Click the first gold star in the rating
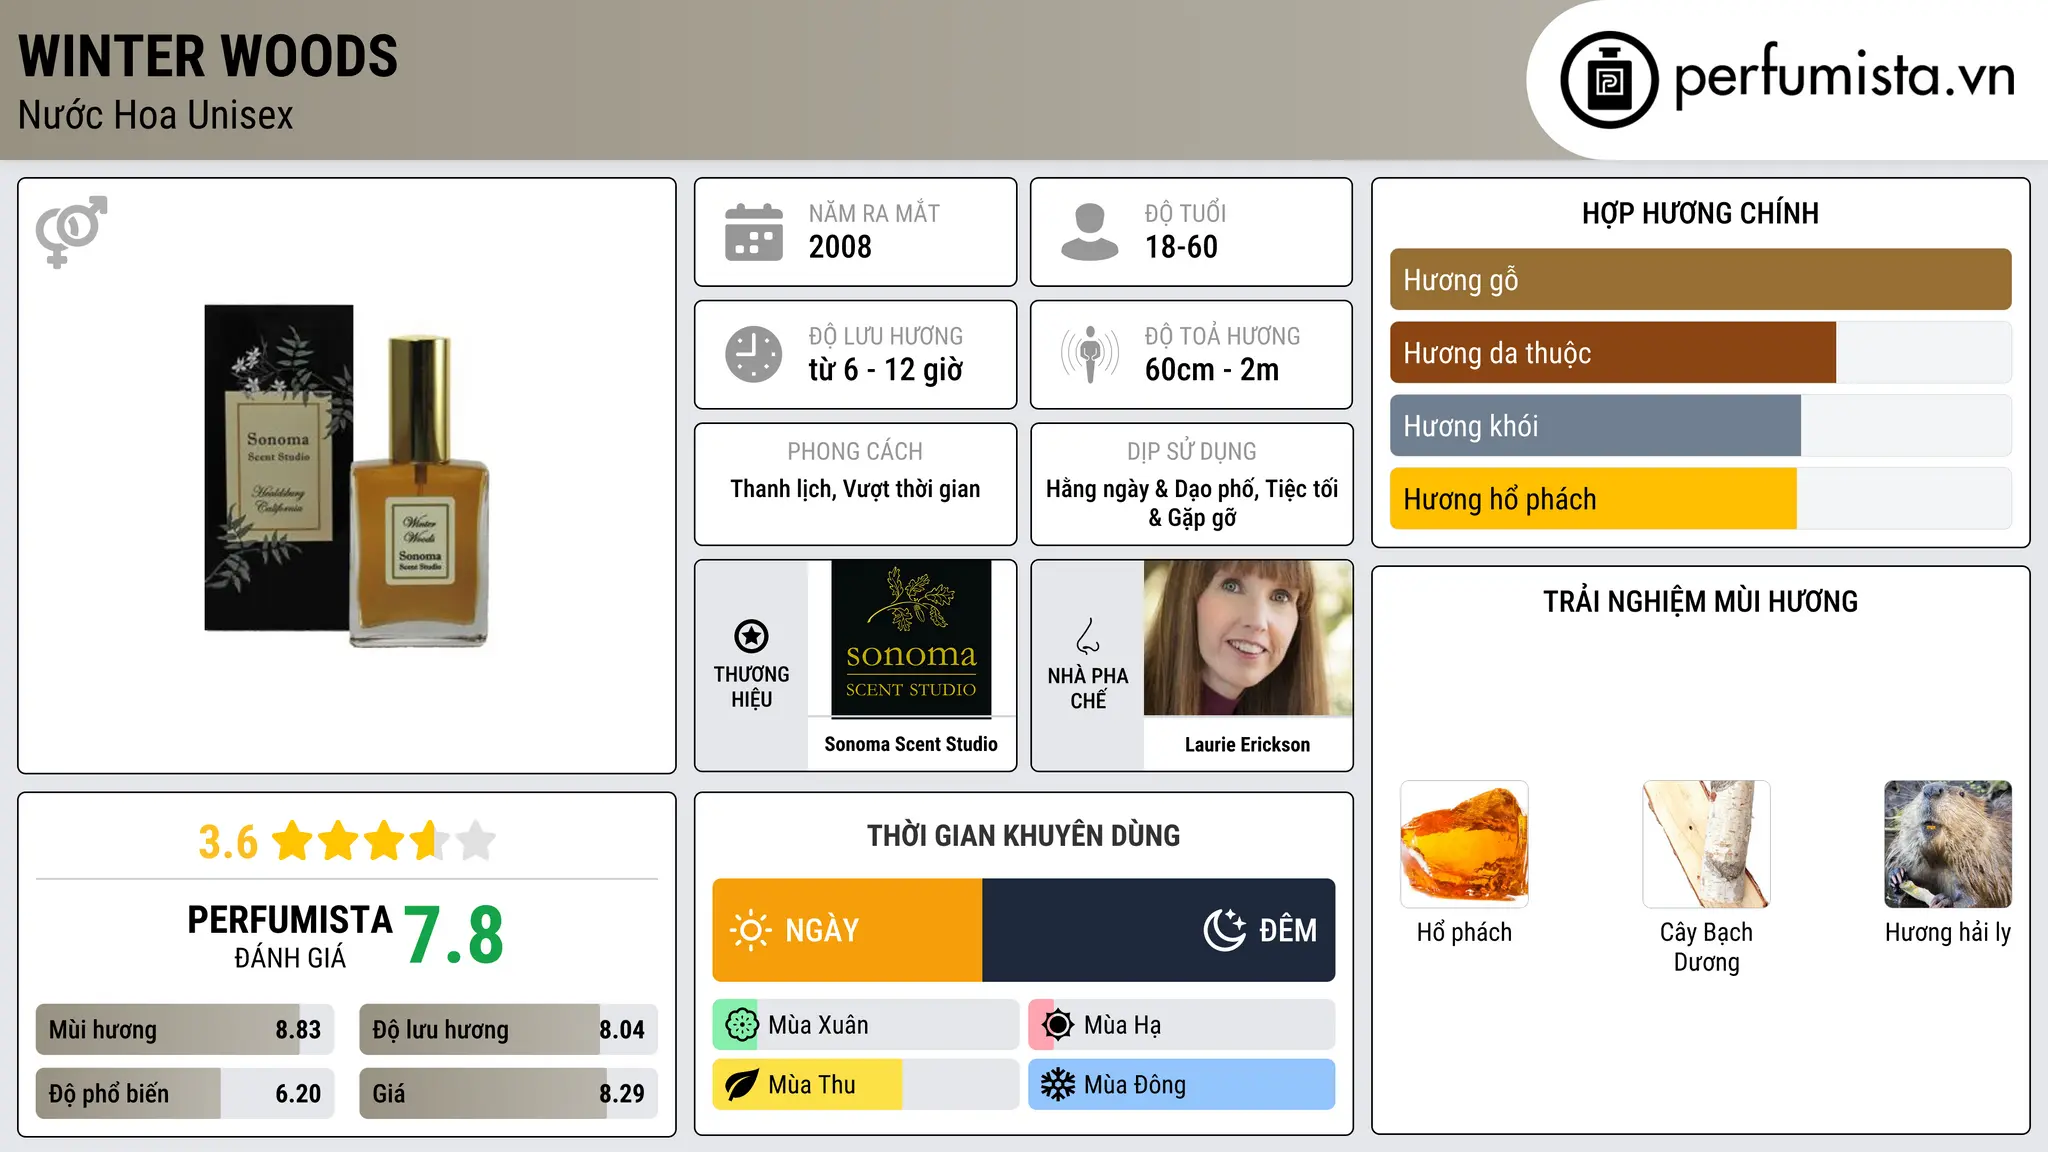2048x1152 pixels. (293, 841)
